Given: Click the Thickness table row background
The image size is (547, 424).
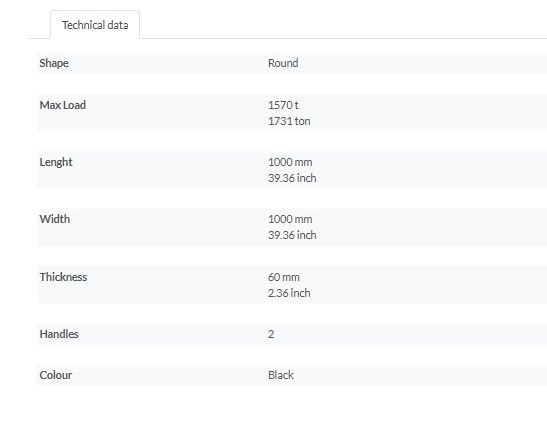Looking at the screenshot, I should pyautogui.click(x=292, y=284).
